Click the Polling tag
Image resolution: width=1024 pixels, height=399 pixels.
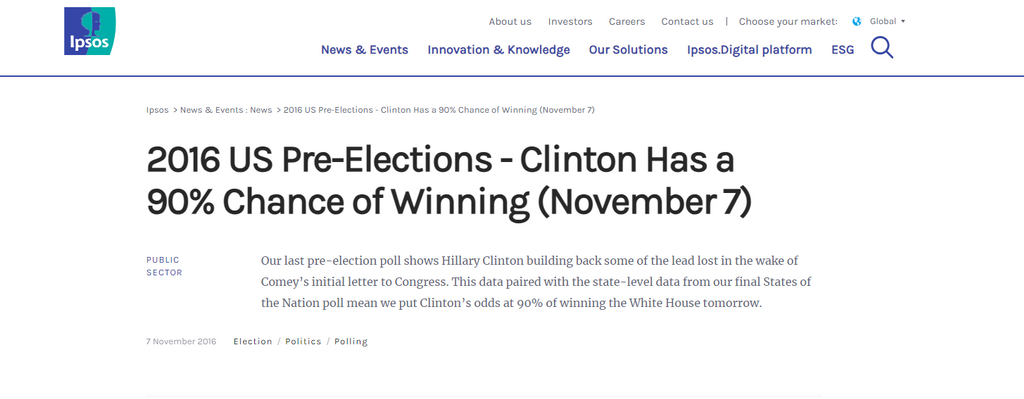351,342
